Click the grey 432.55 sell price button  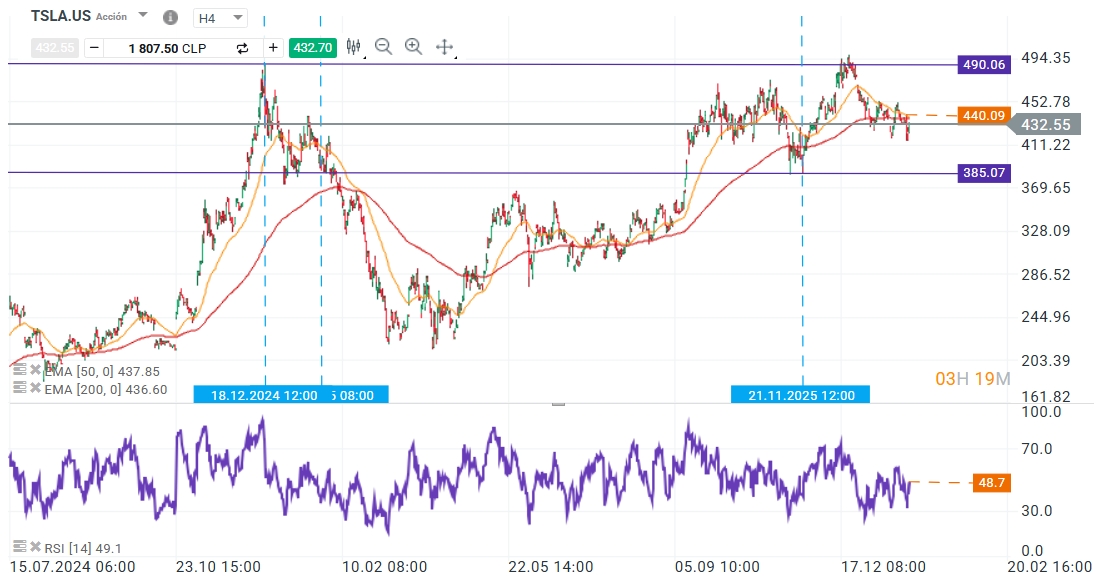pyautogui.click(x=55, y=47)
